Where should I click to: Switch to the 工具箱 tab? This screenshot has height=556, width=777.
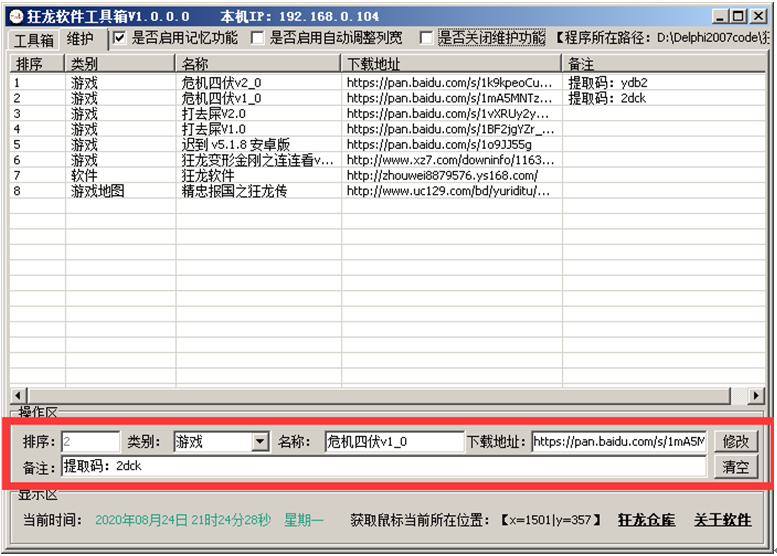(x=33, y=40)
